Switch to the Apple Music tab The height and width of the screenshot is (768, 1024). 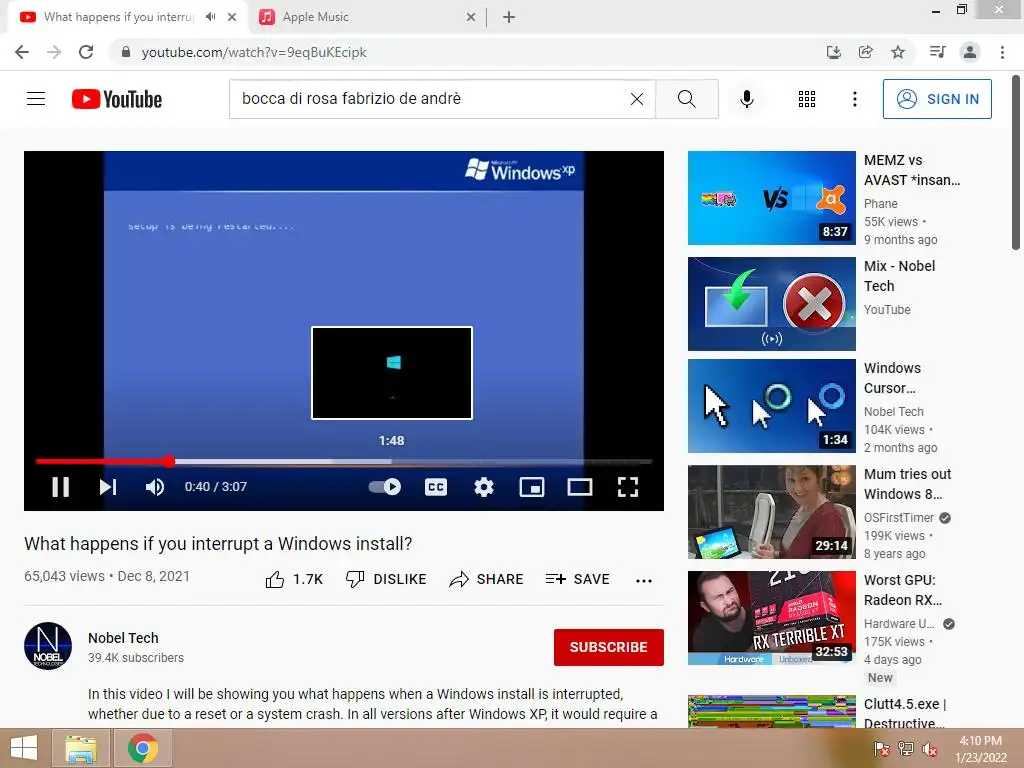[x=366, y=17]
